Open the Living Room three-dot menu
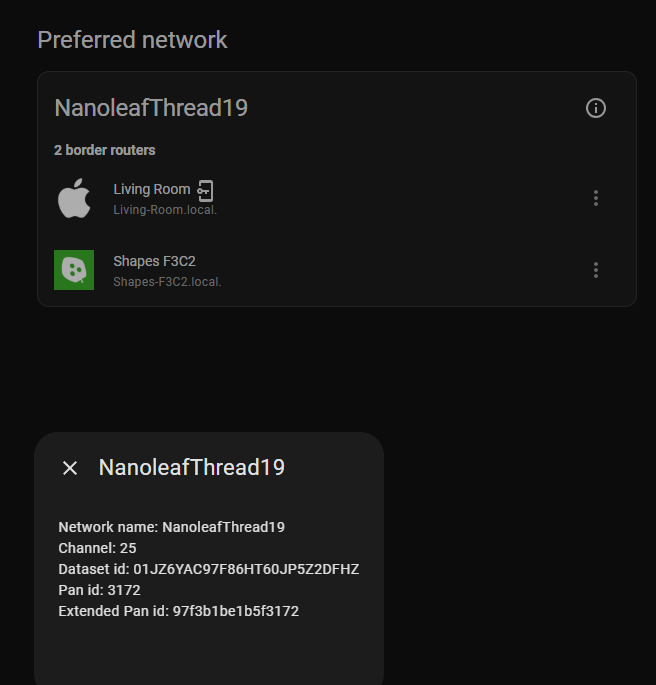 [x=596, y=198]
